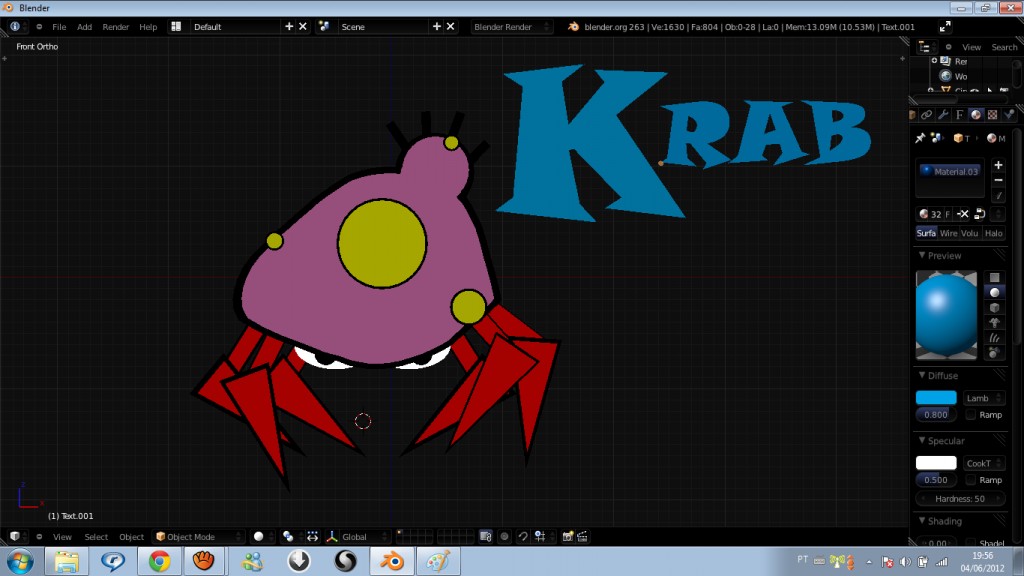The image size is (1024, 576).
Task: Click the render camera icon in viewport header
Action: (x=568, y=537)
